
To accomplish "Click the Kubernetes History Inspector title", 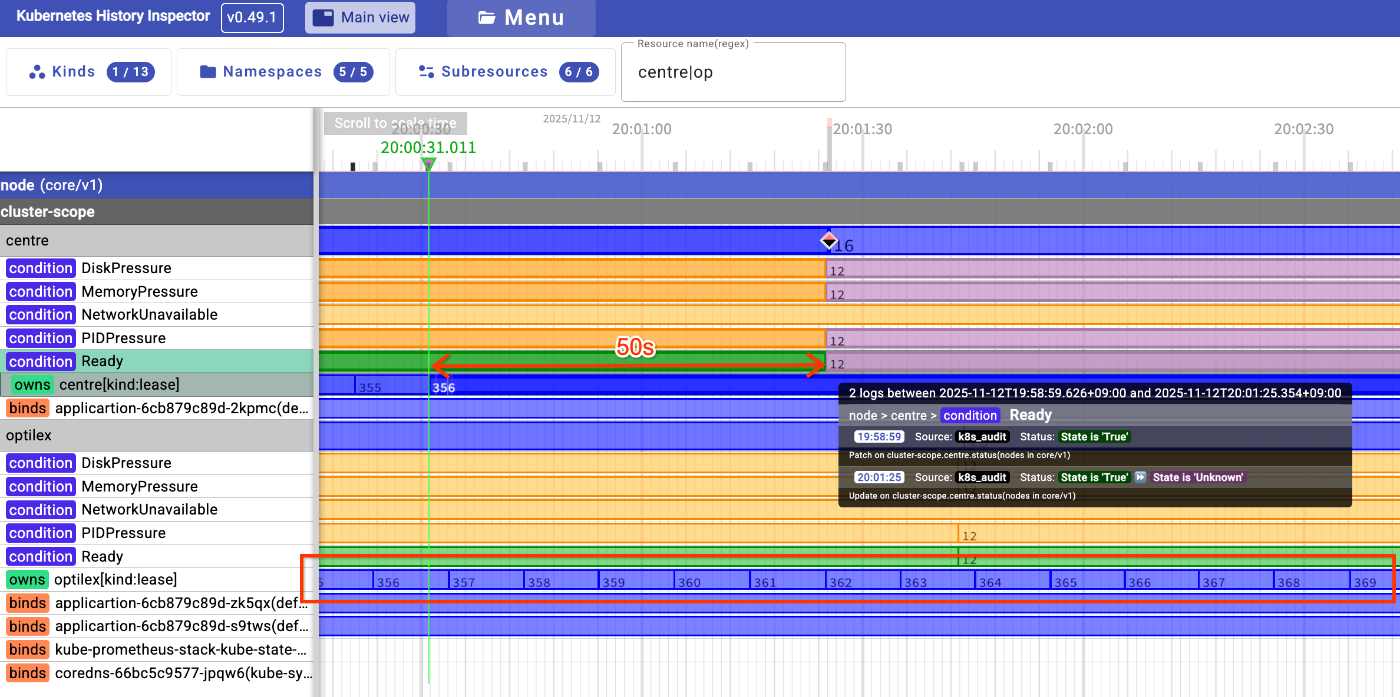I will point(113,16).
